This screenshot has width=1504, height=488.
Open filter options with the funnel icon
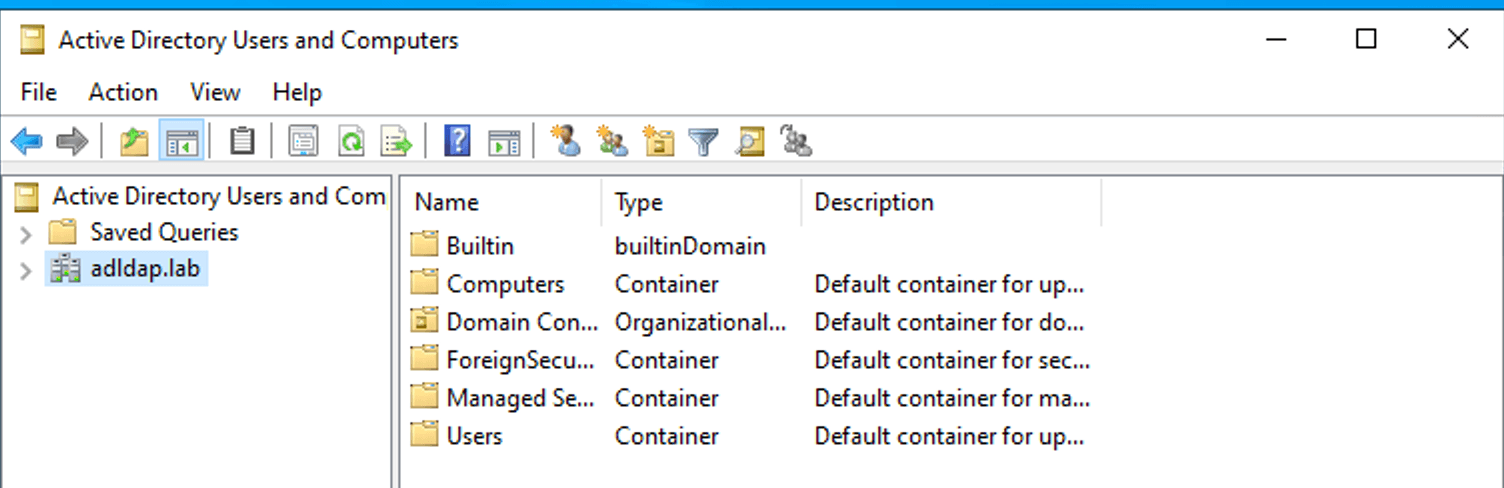tap(704, 141)
